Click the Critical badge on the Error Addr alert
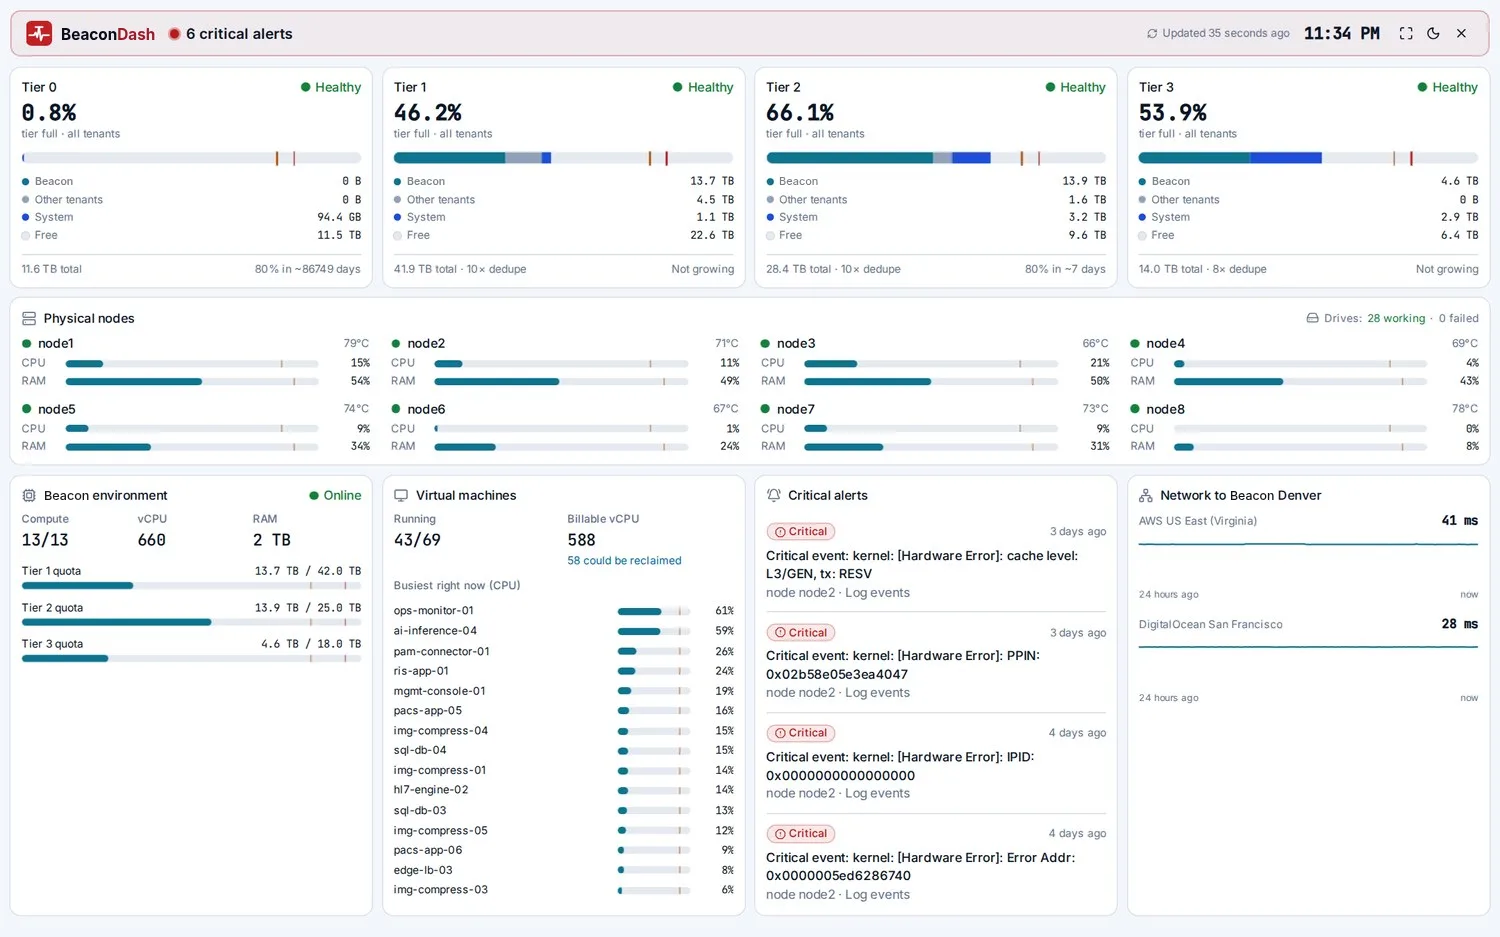This screenshot has height=937, width=1500. point(801,834)
